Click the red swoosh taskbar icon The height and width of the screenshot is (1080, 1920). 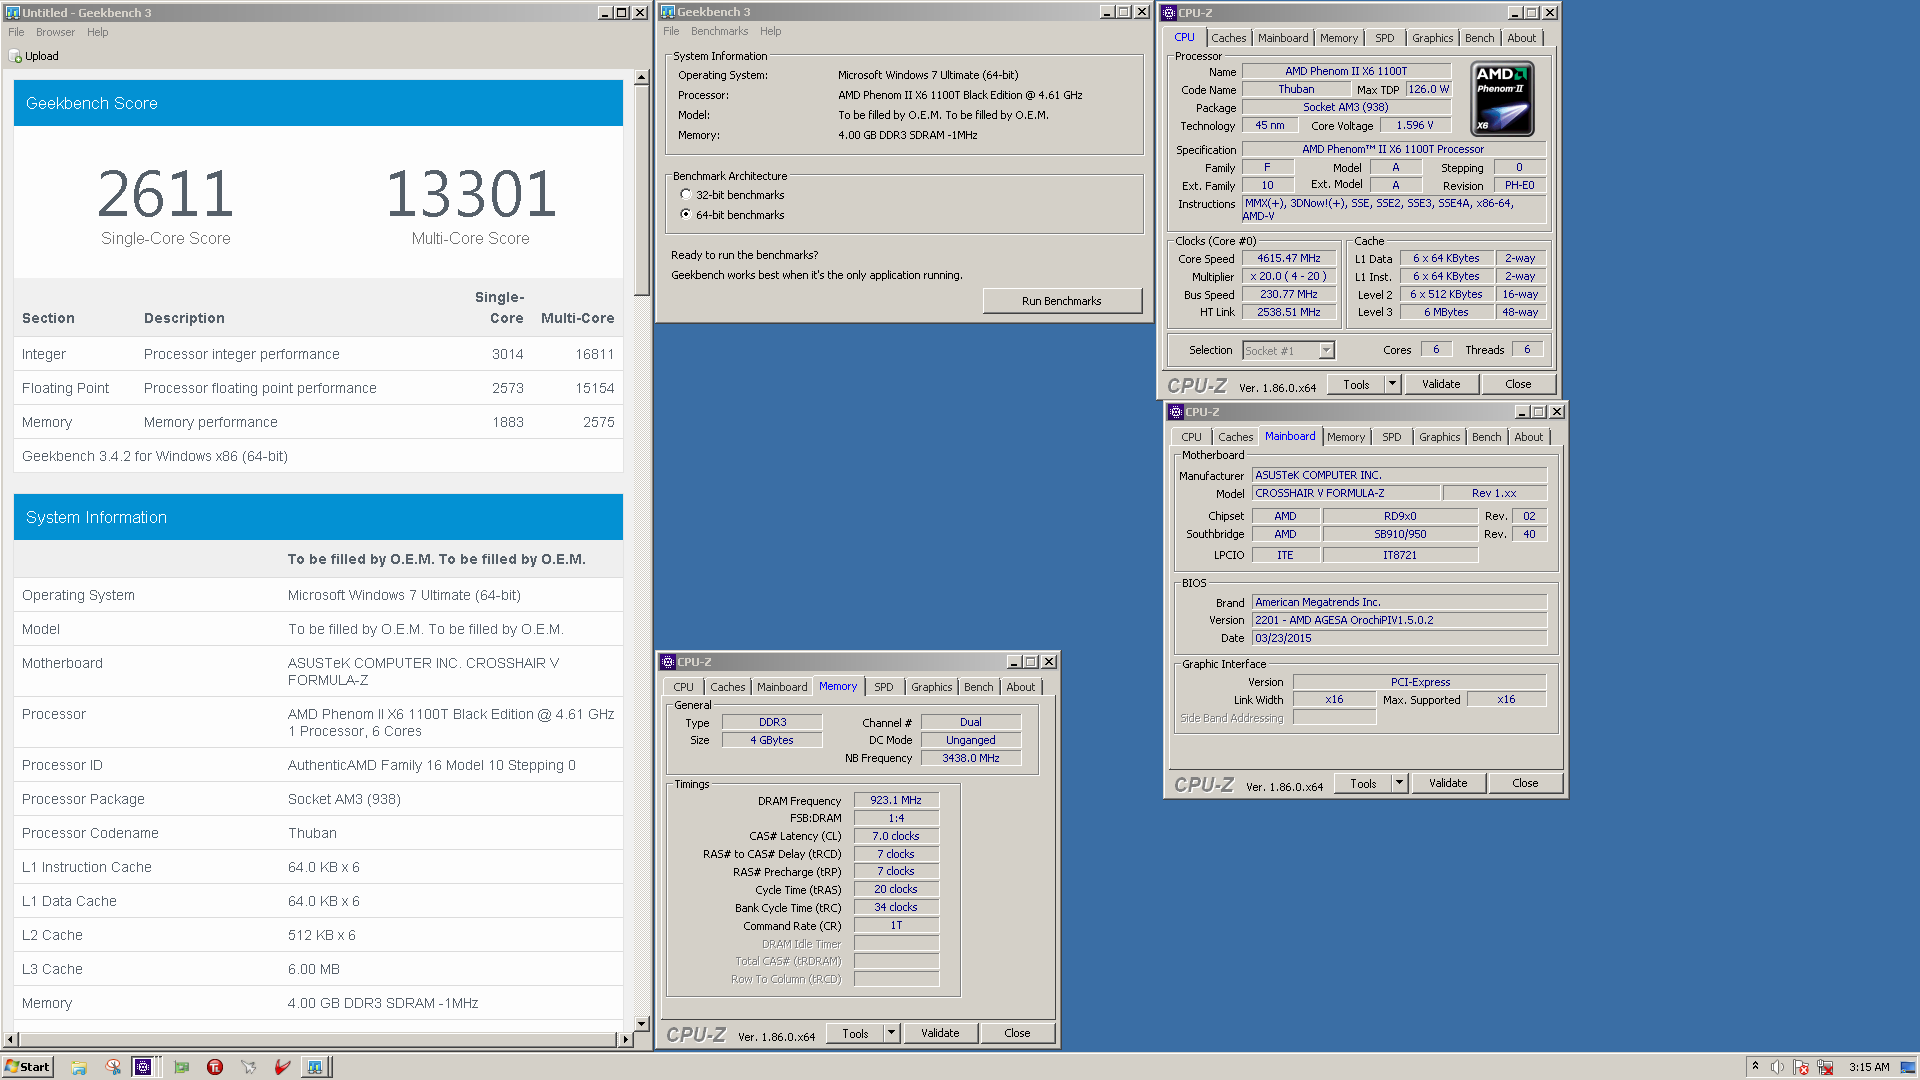click(x=283, y=1067)
